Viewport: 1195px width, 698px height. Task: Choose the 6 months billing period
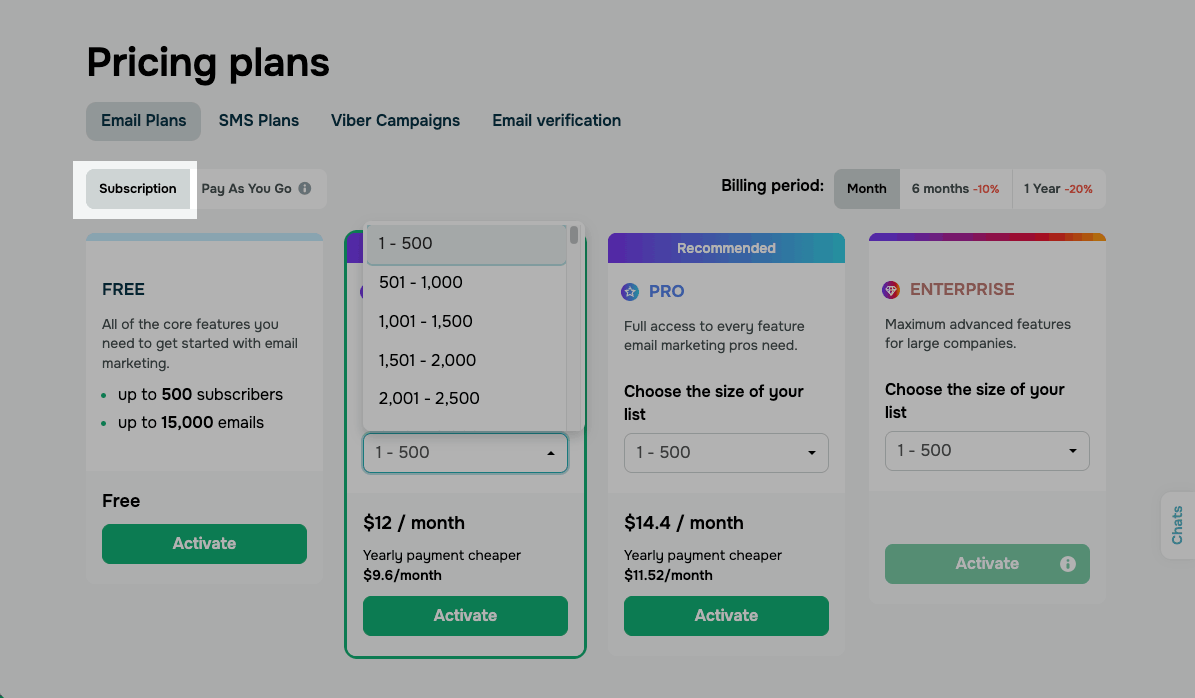pos(955,189)
